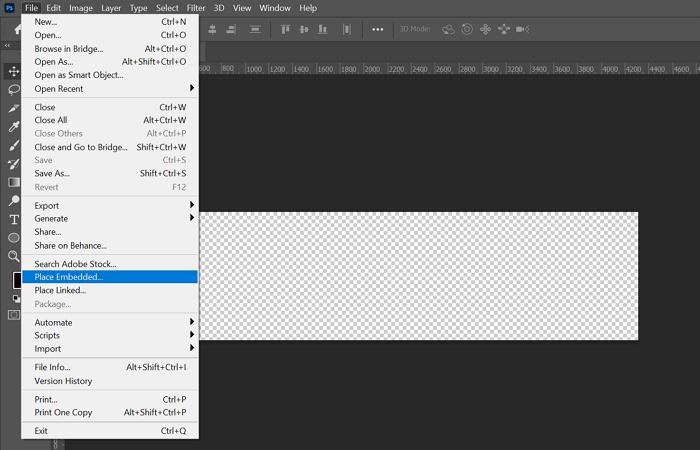This screenshot has height=450, width=700.
Task: Click the transparent canvas area
Action: (418, 275)
